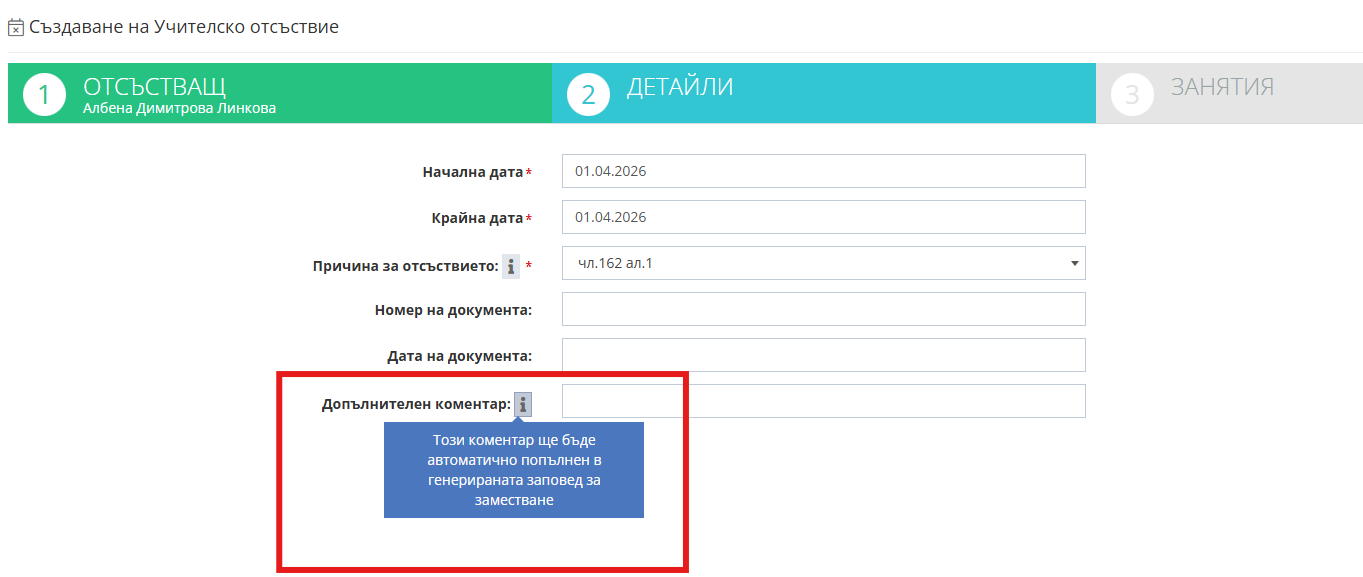Screen dimensions: 1363x577
Task: Click the Създаване на Учителско отсъствие heading
Action: [x=184, y=27]
